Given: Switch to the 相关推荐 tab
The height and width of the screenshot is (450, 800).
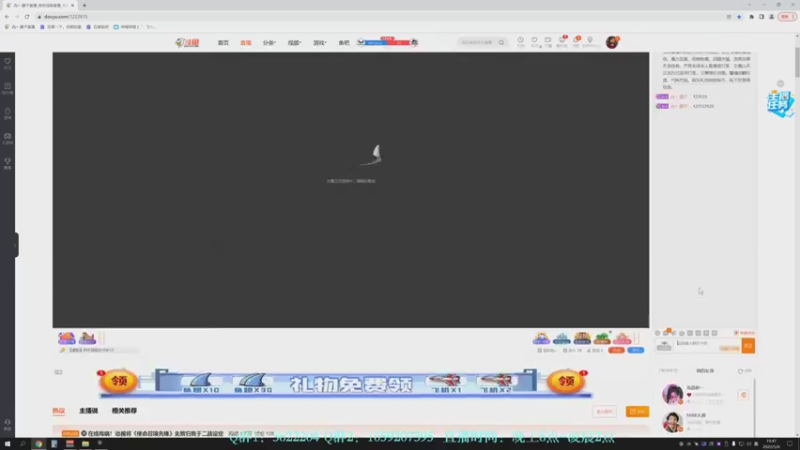Looking at the screenshot, I should point(124,411).
